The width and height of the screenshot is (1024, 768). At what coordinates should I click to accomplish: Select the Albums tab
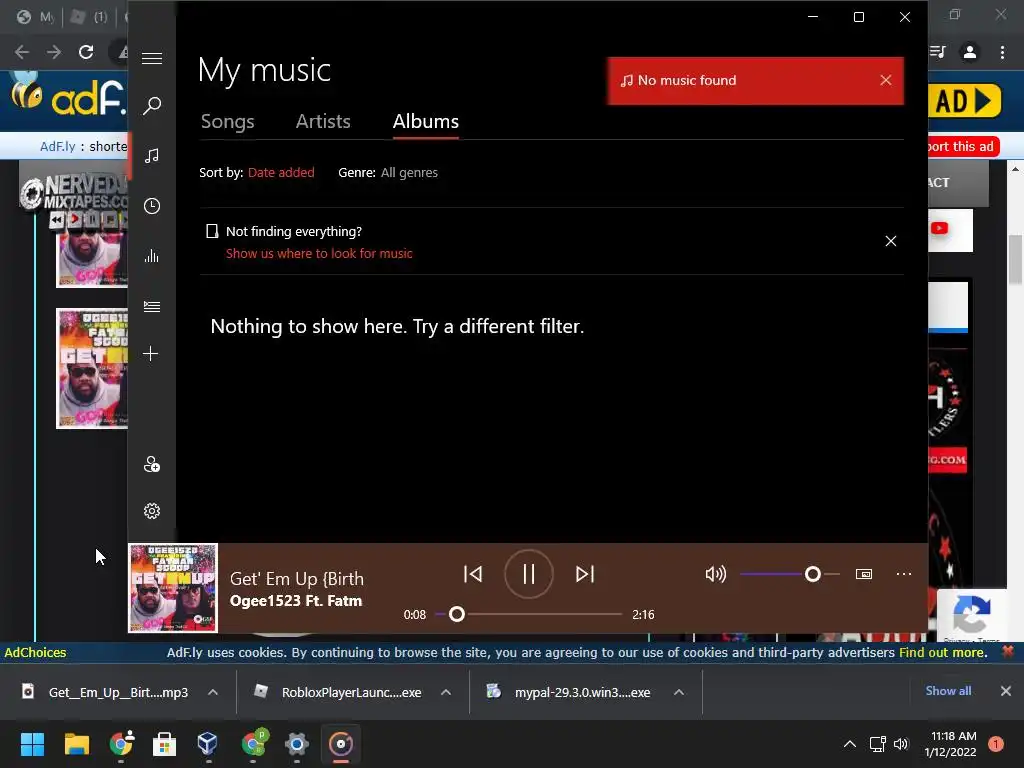[x=426, y=121]
